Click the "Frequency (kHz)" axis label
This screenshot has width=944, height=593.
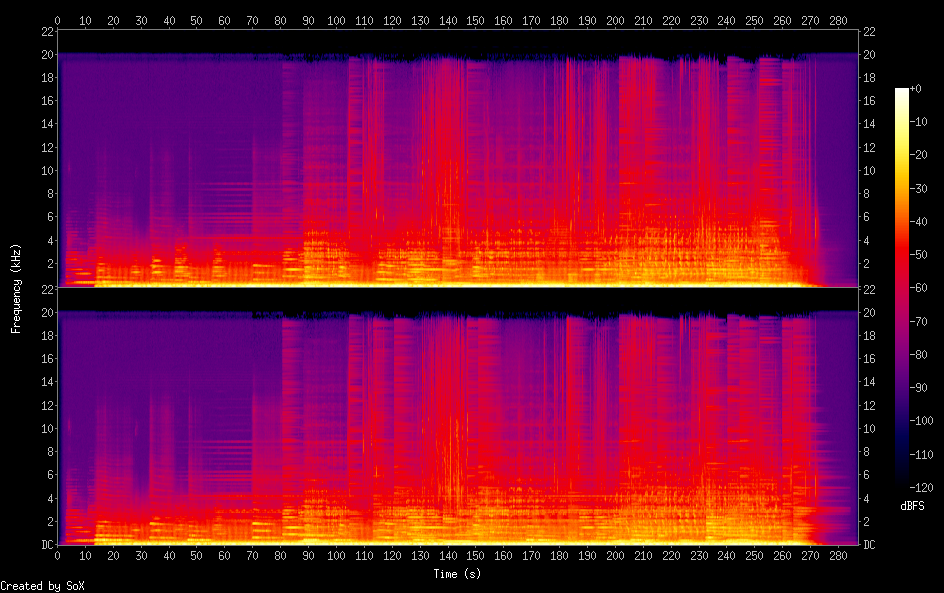(x=16, y=288)
